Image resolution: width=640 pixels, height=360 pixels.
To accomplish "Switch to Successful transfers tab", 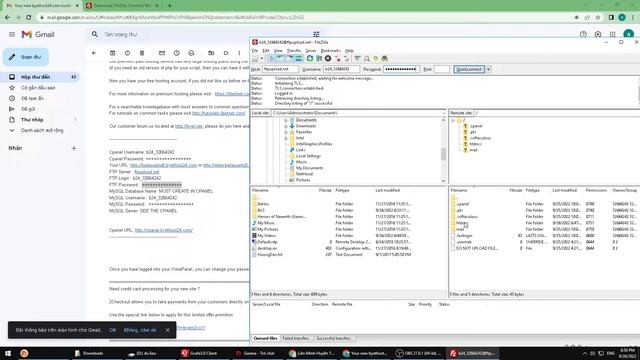I will point(334,338).
